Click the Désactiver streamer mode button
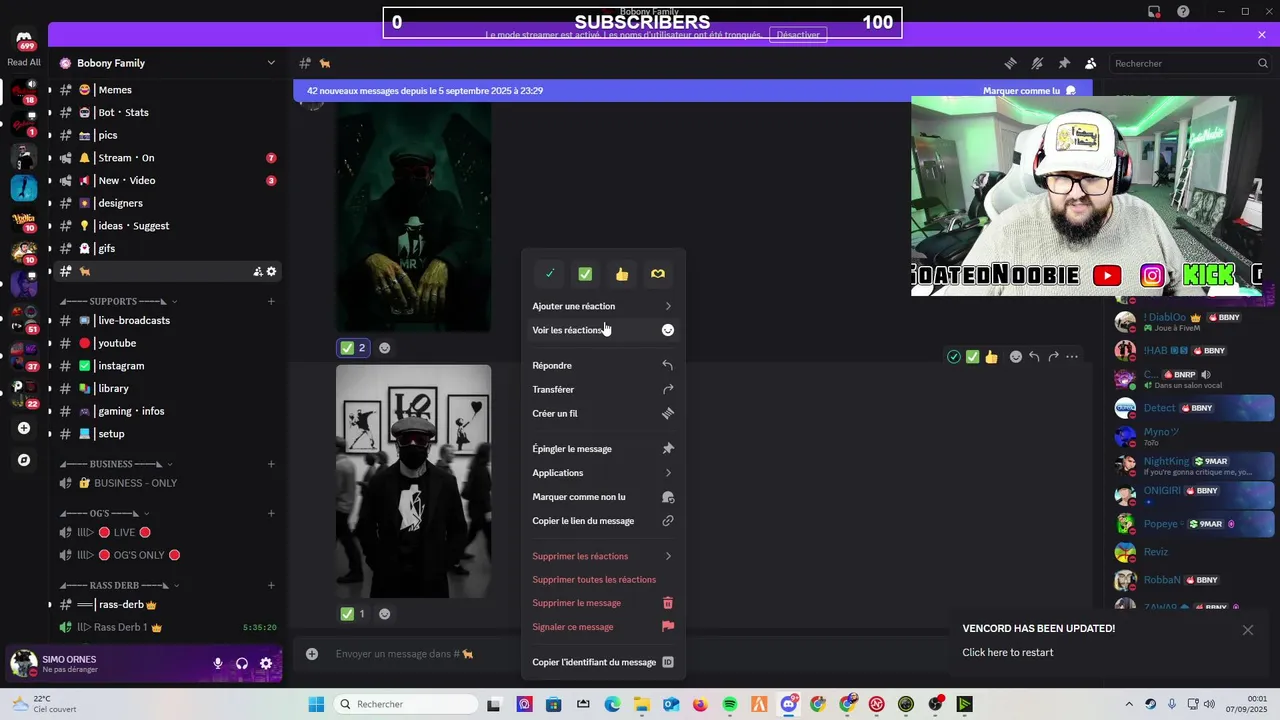 point(798,35)
